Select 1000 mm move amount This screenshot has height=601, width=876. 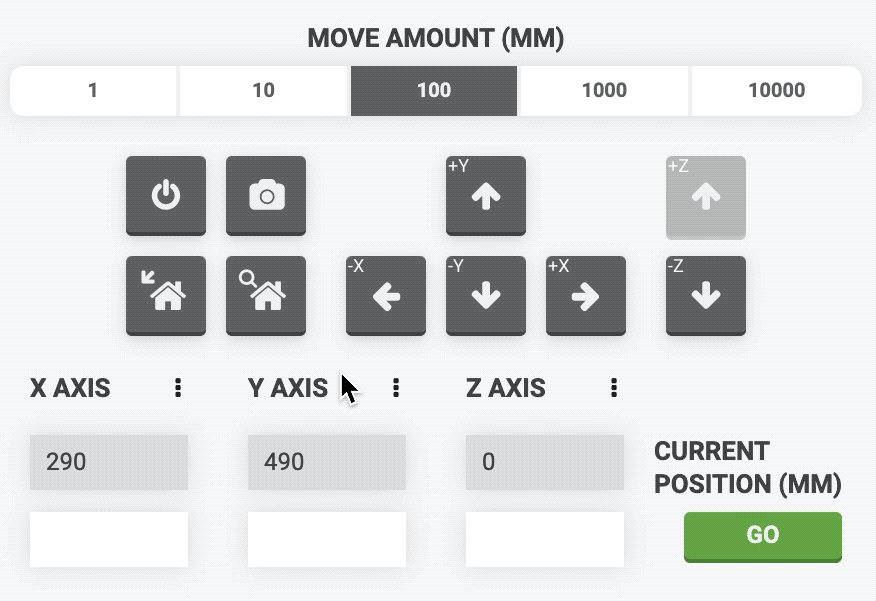tap(604, 91)
